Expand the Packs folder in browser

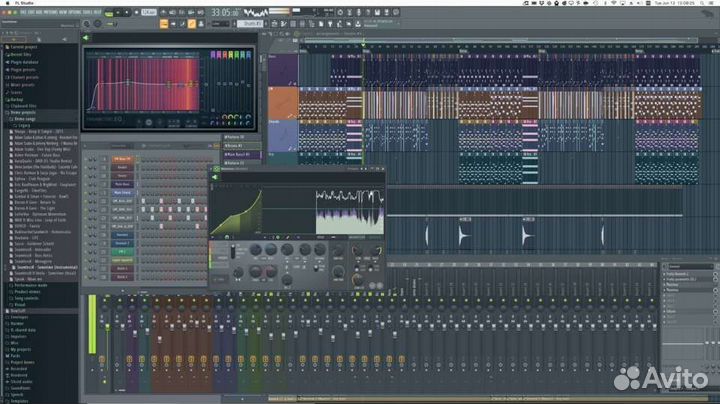16,354
